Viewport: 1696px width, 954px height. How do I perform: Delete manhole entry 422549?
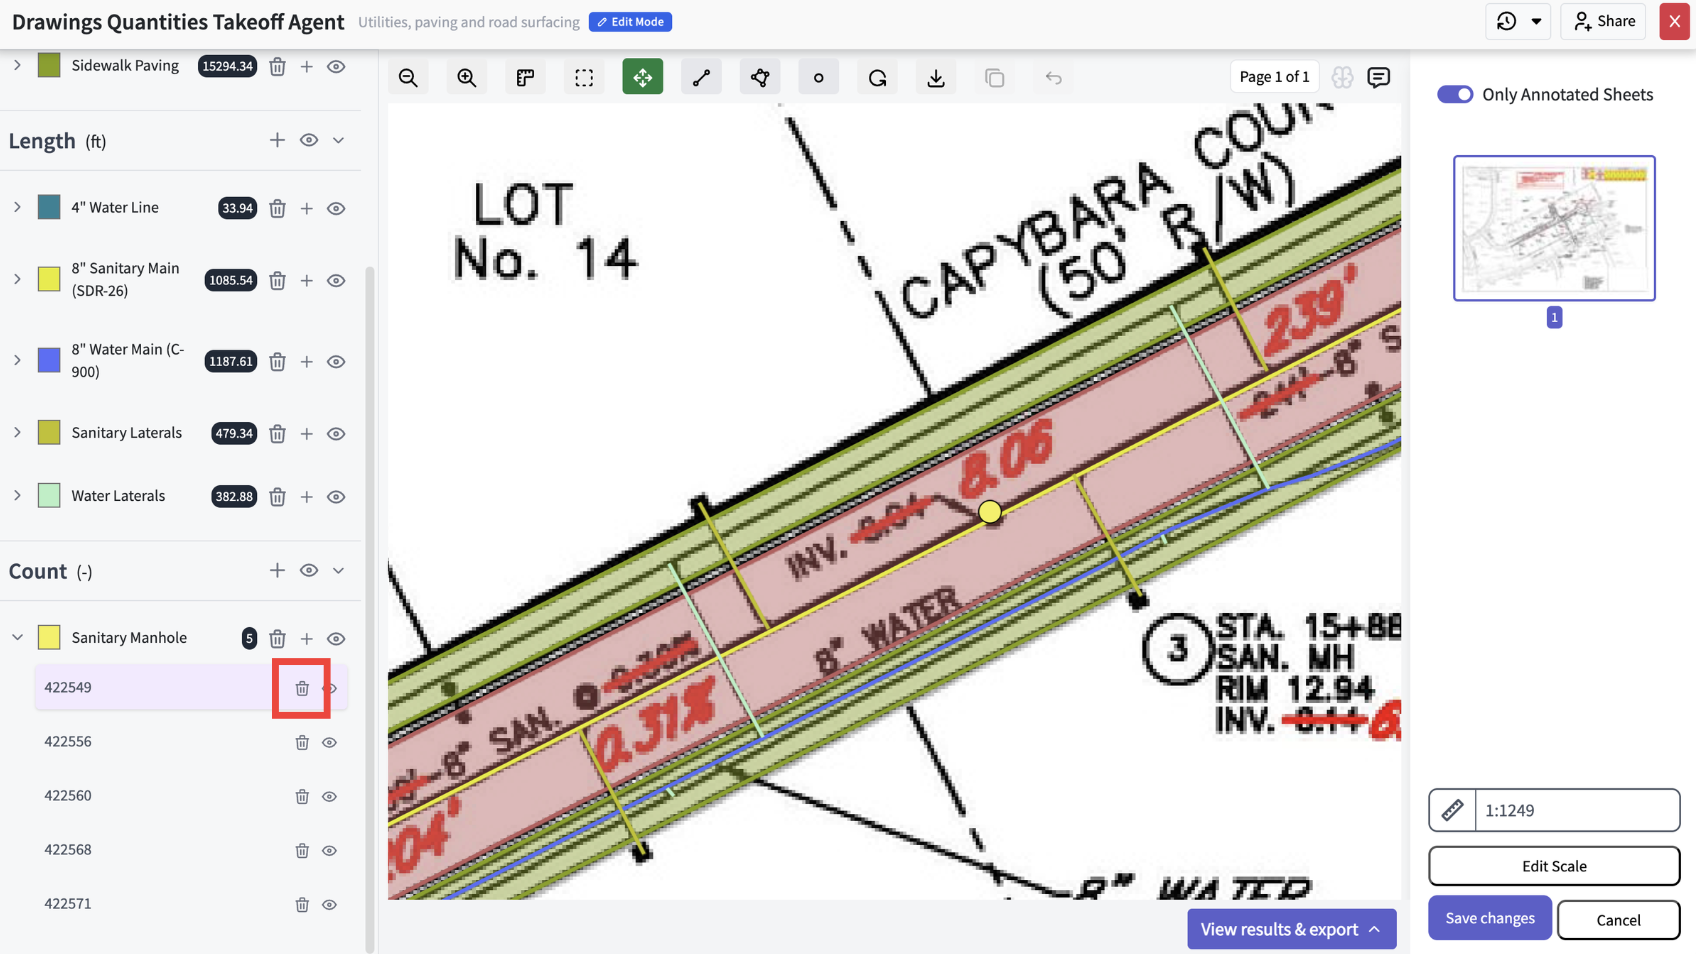point(302,688)
